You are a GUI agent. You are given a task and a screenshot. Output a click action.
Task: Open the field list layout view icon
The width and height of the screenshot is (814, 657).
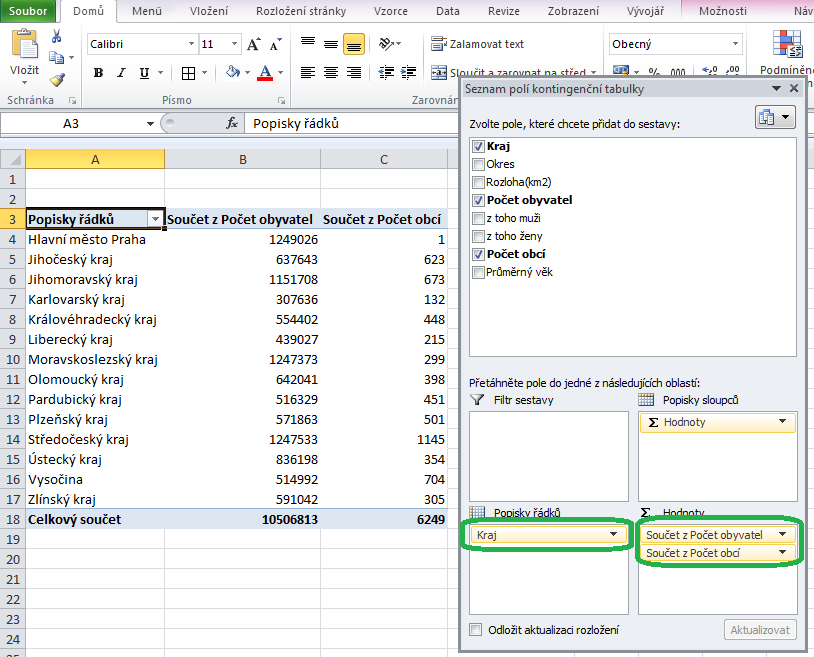(x=775, y=118)
